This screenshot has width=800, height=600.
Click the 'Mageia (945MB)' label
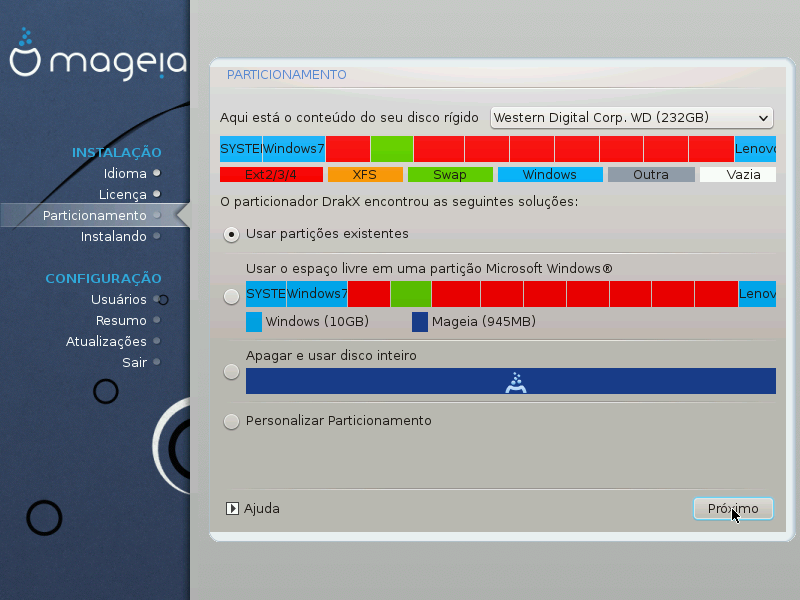(484, 322)
